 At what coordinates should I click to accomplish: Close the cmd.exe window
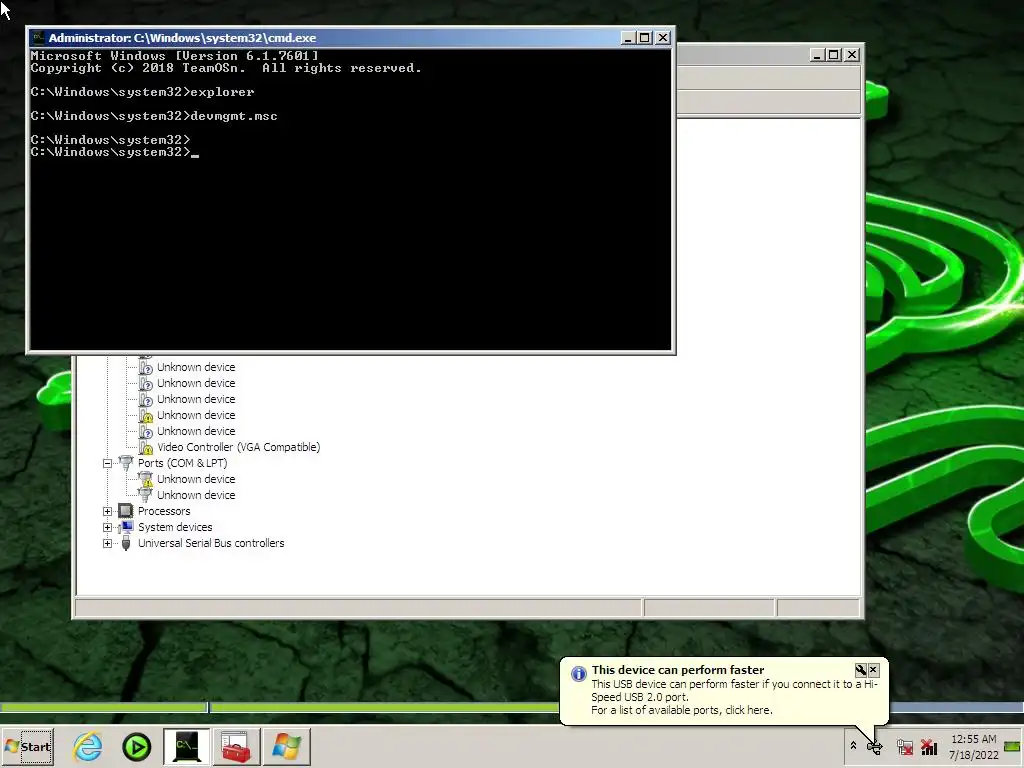click(x=663, y=38)
